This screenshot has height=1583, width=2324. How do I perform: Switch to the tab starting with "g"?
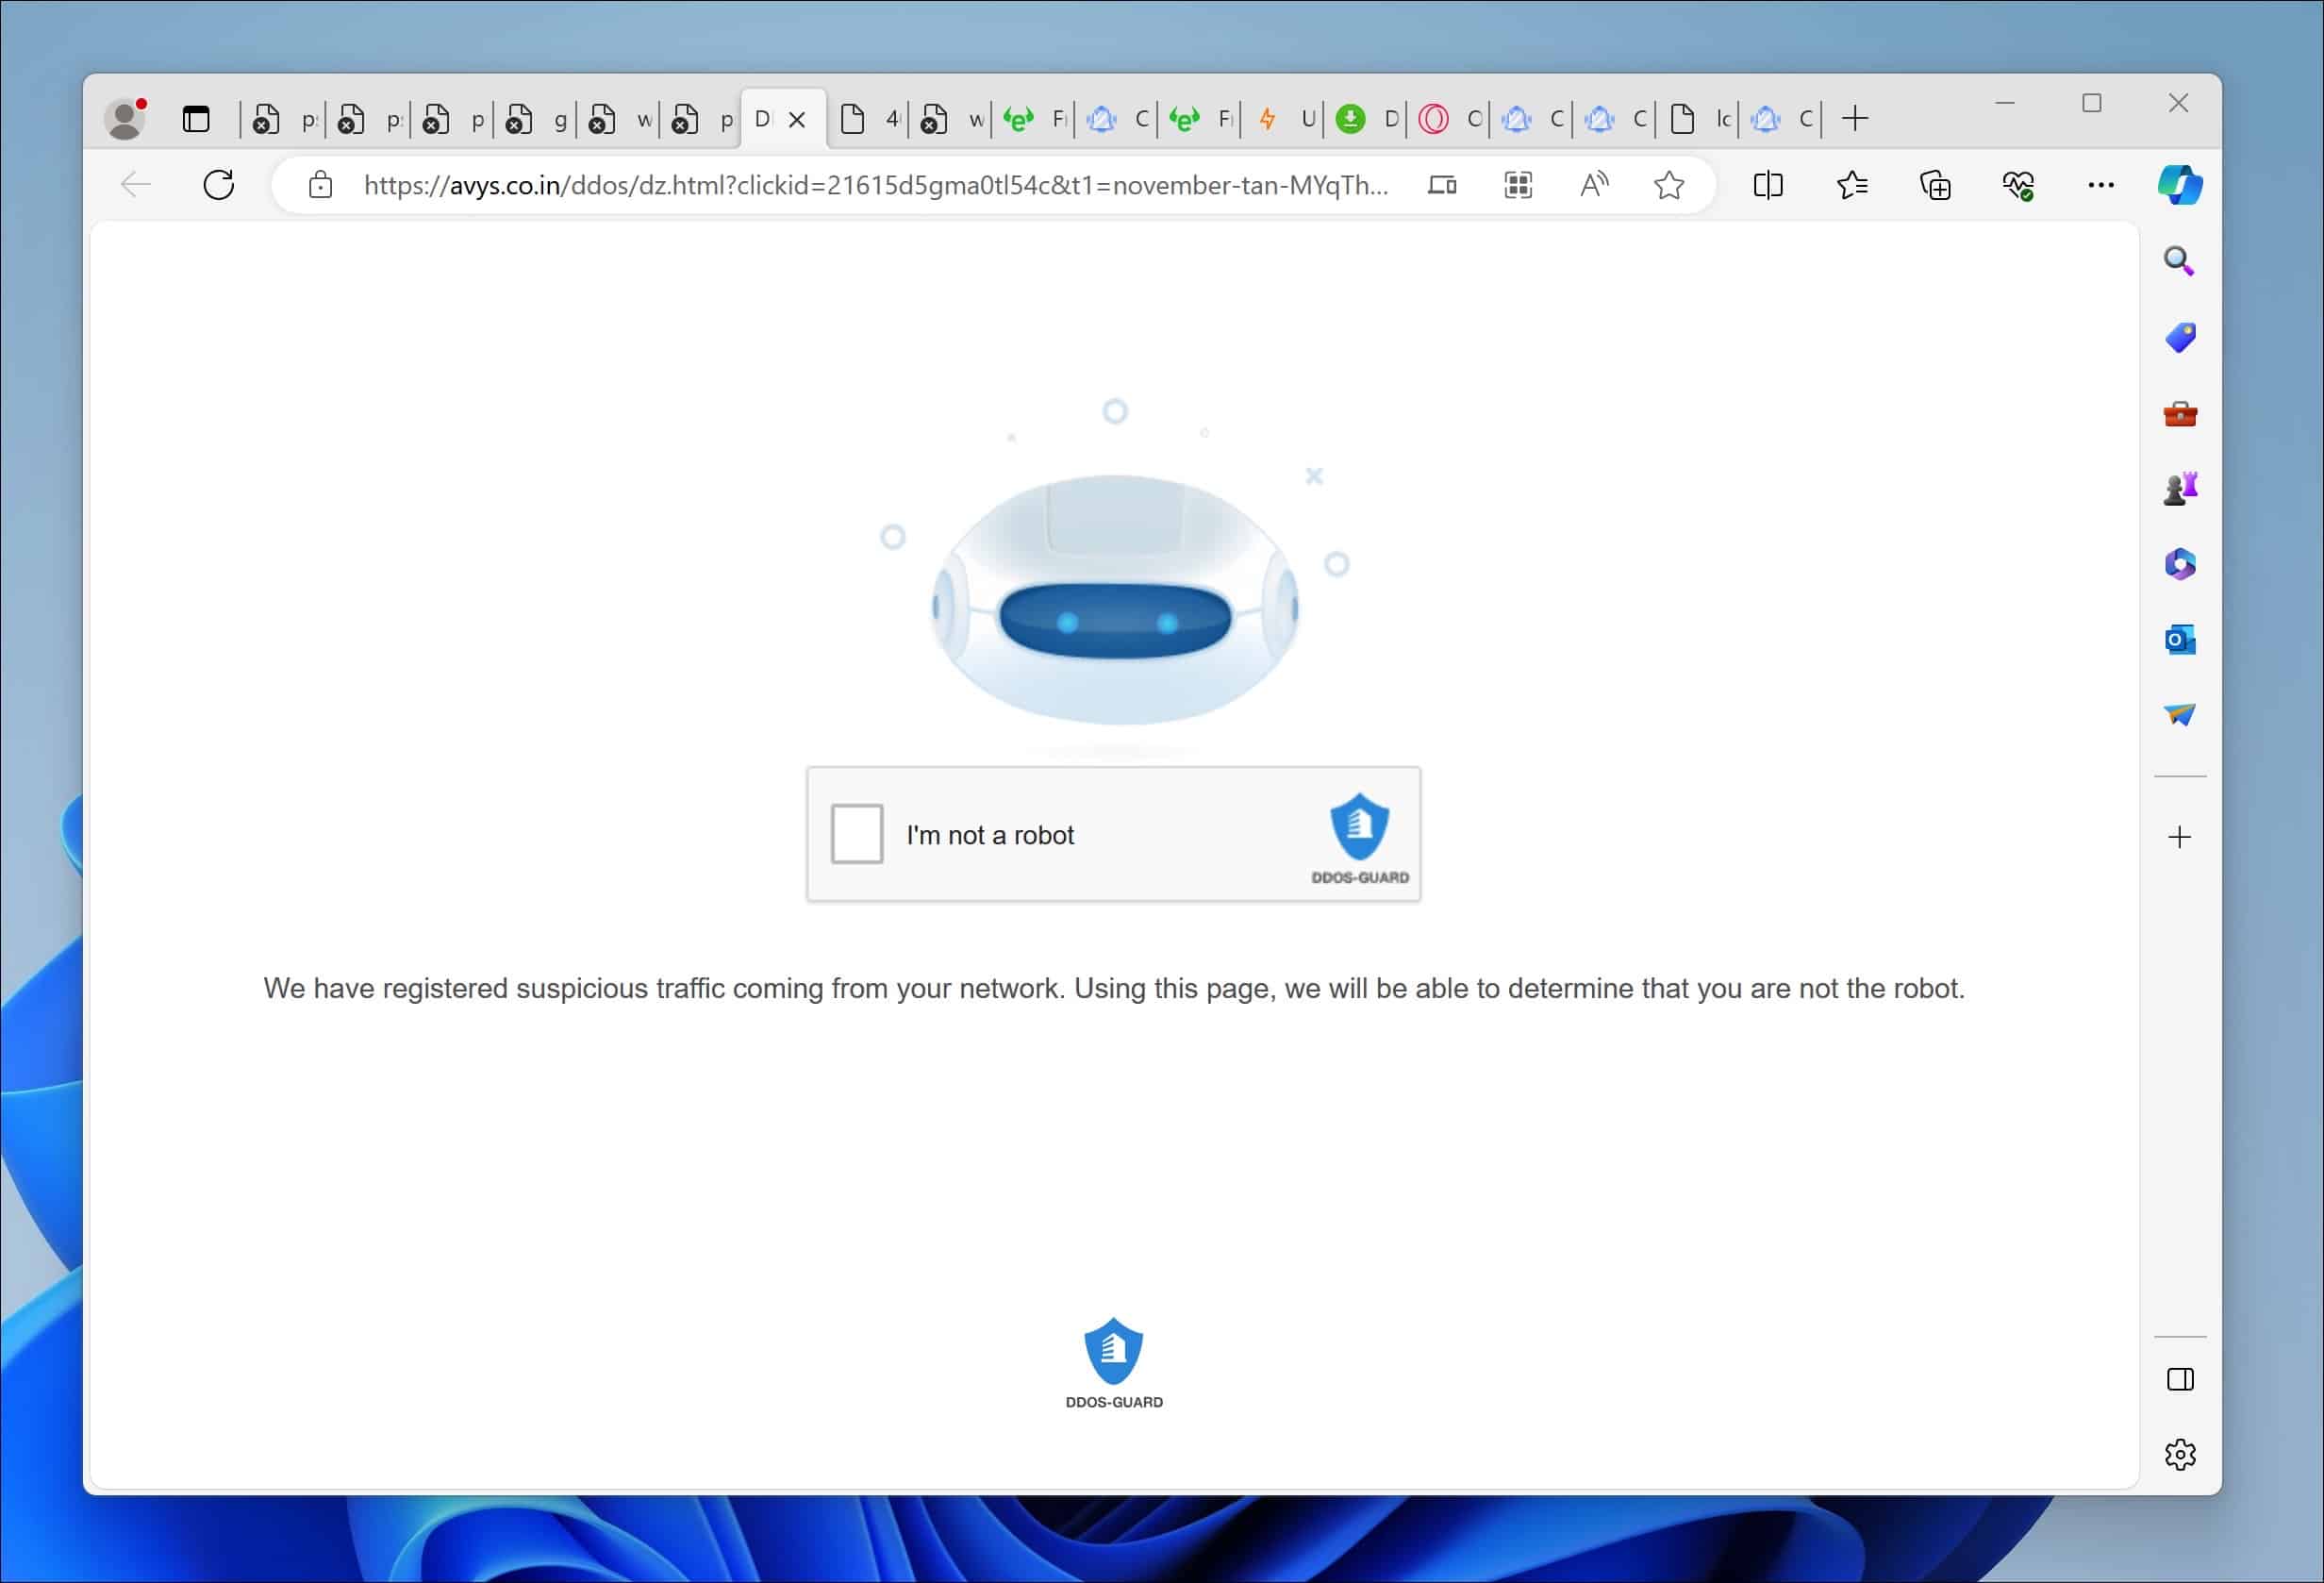(534, 119)
